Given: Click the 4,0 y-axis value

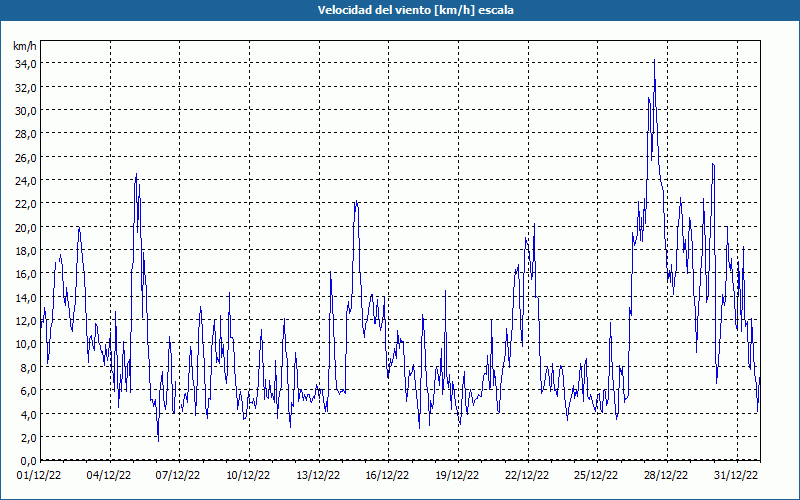Looking at the screenshot, I should pos(29,414).
